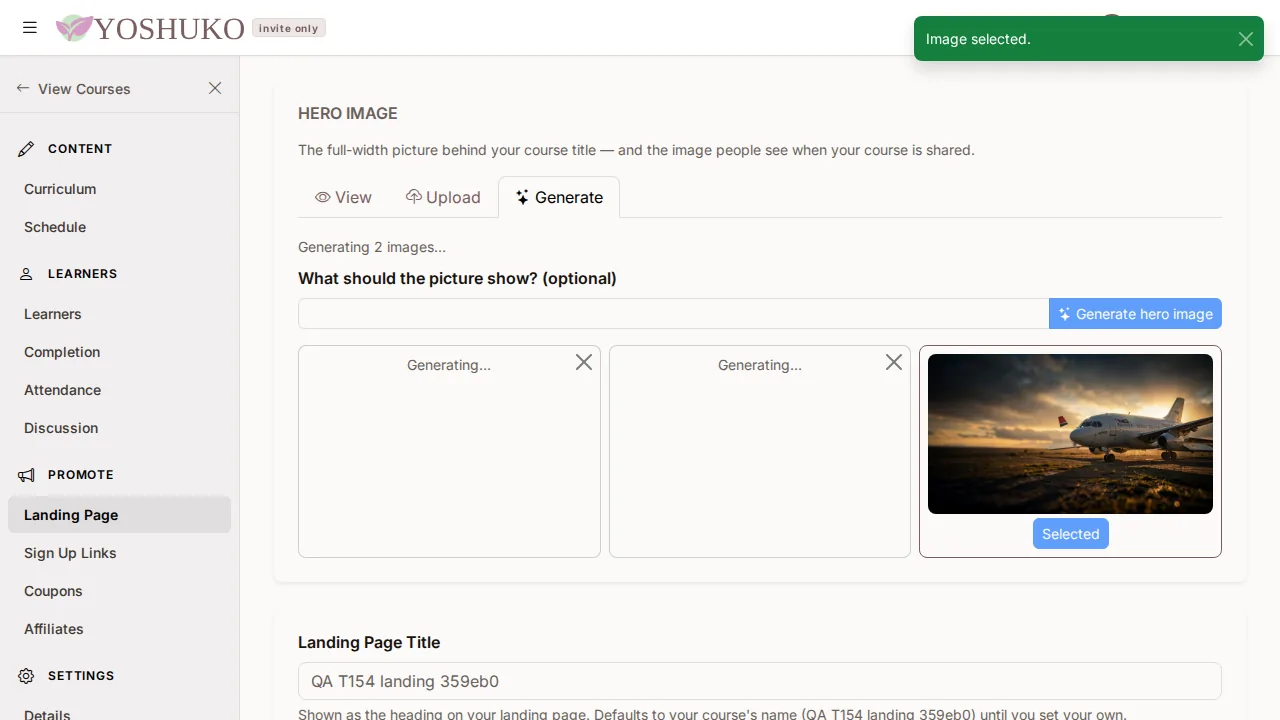The height and width of the screenshot is (720, 1280).
Task: Switch to the Upload tab
Action: pyautogui.click(x=443, y=197)
